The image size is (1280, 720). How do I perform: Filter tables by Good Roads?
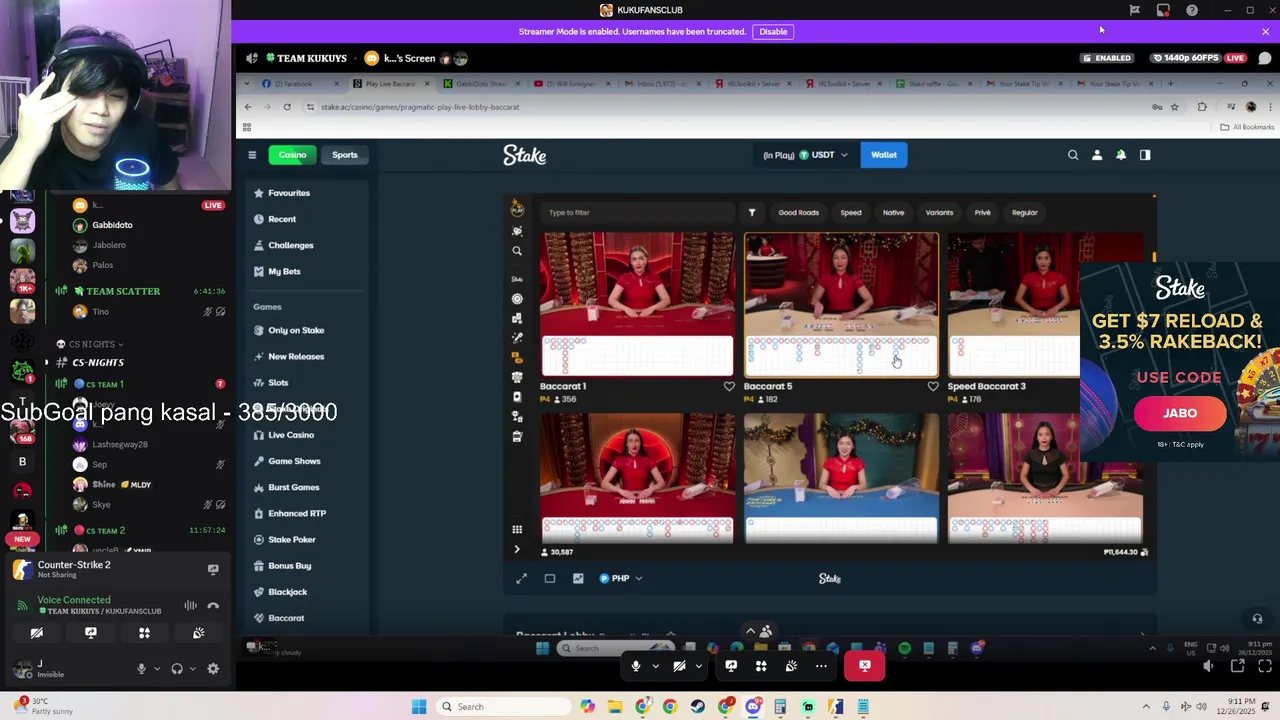798,212
